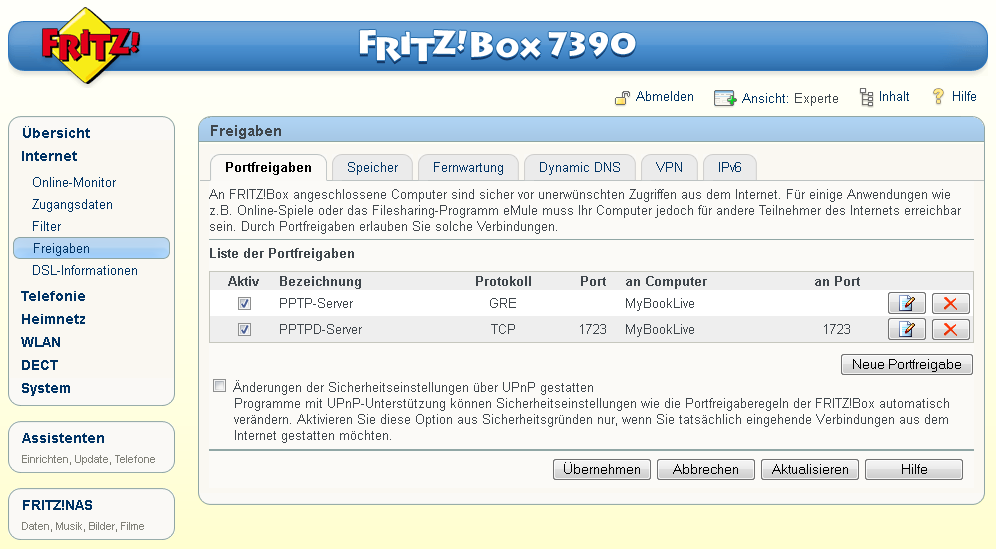Open the Fernwartung tab
The height and width of the screenshot is (549, 996).
[x=468, y=168]
